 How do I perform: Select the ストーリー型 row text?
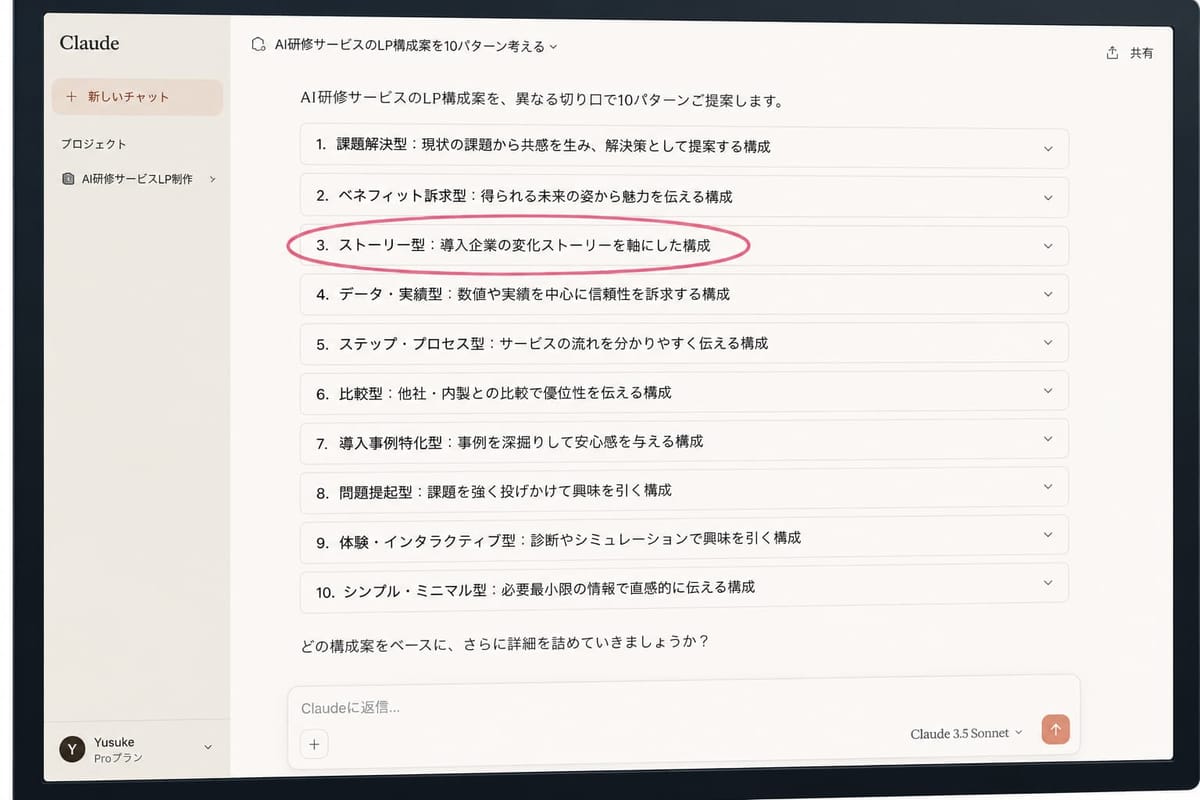coord(512,245)
